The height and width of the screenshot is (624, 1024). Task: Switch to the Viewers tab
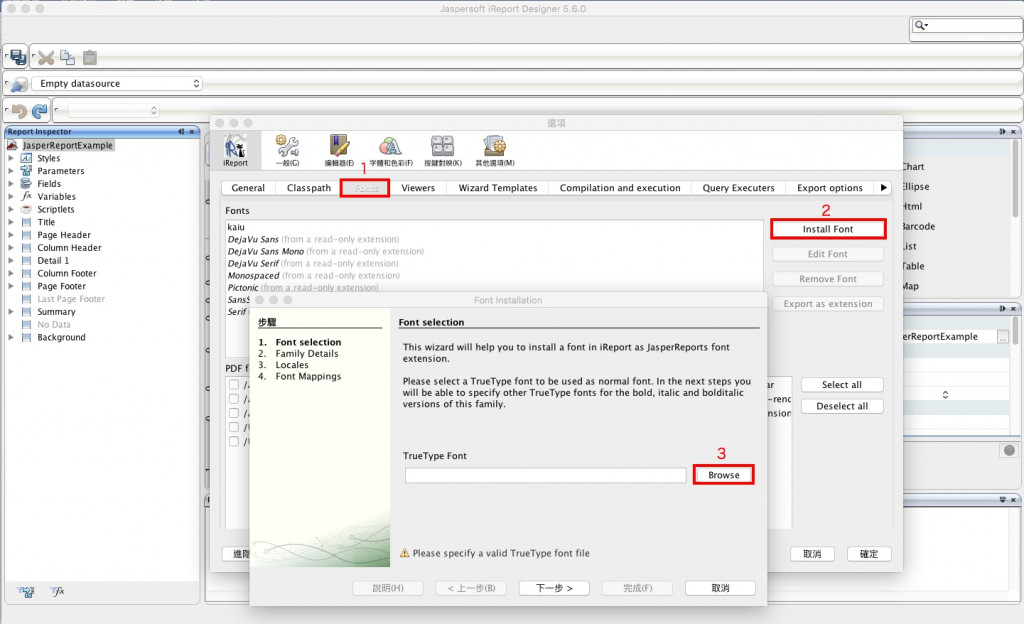pyautogui.click(x=418, y=188)
